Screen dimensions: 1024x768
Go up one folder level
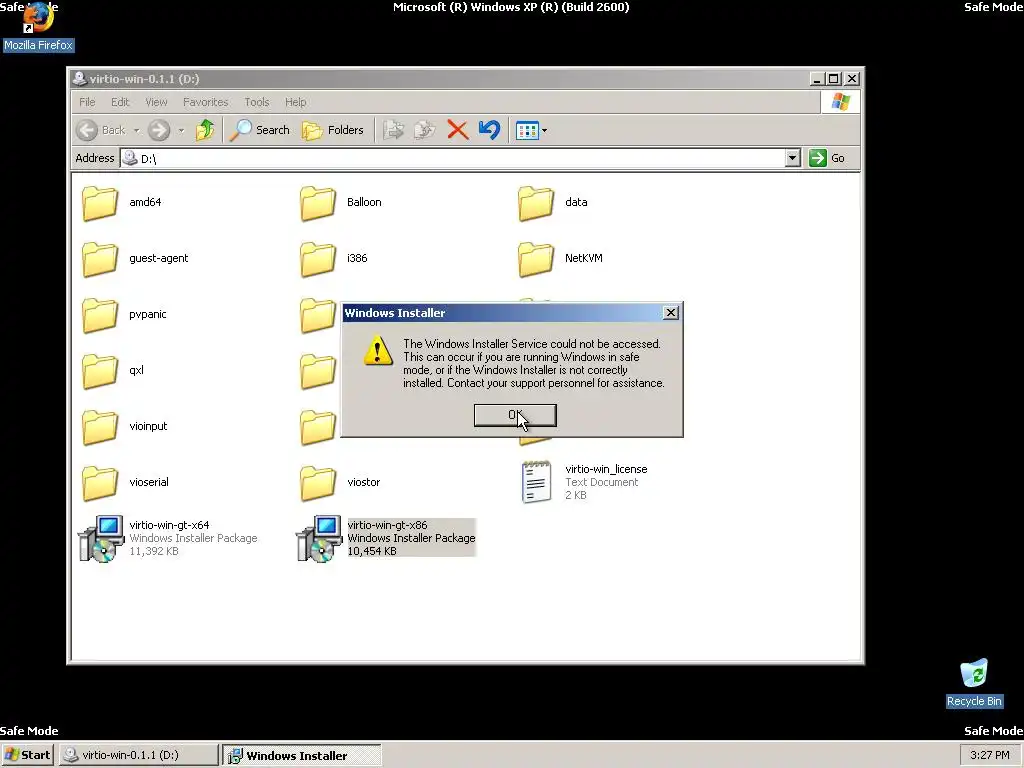[x=204, y=130]
